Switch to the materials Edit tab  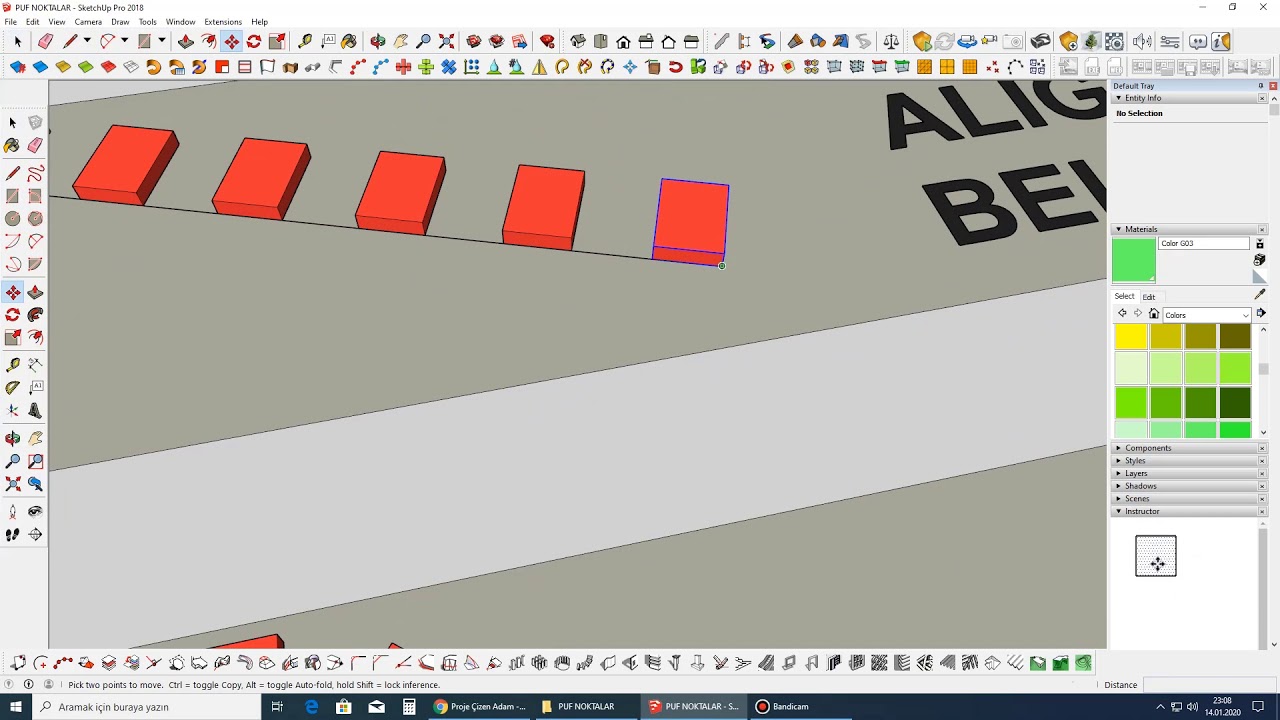[1149, 297]
